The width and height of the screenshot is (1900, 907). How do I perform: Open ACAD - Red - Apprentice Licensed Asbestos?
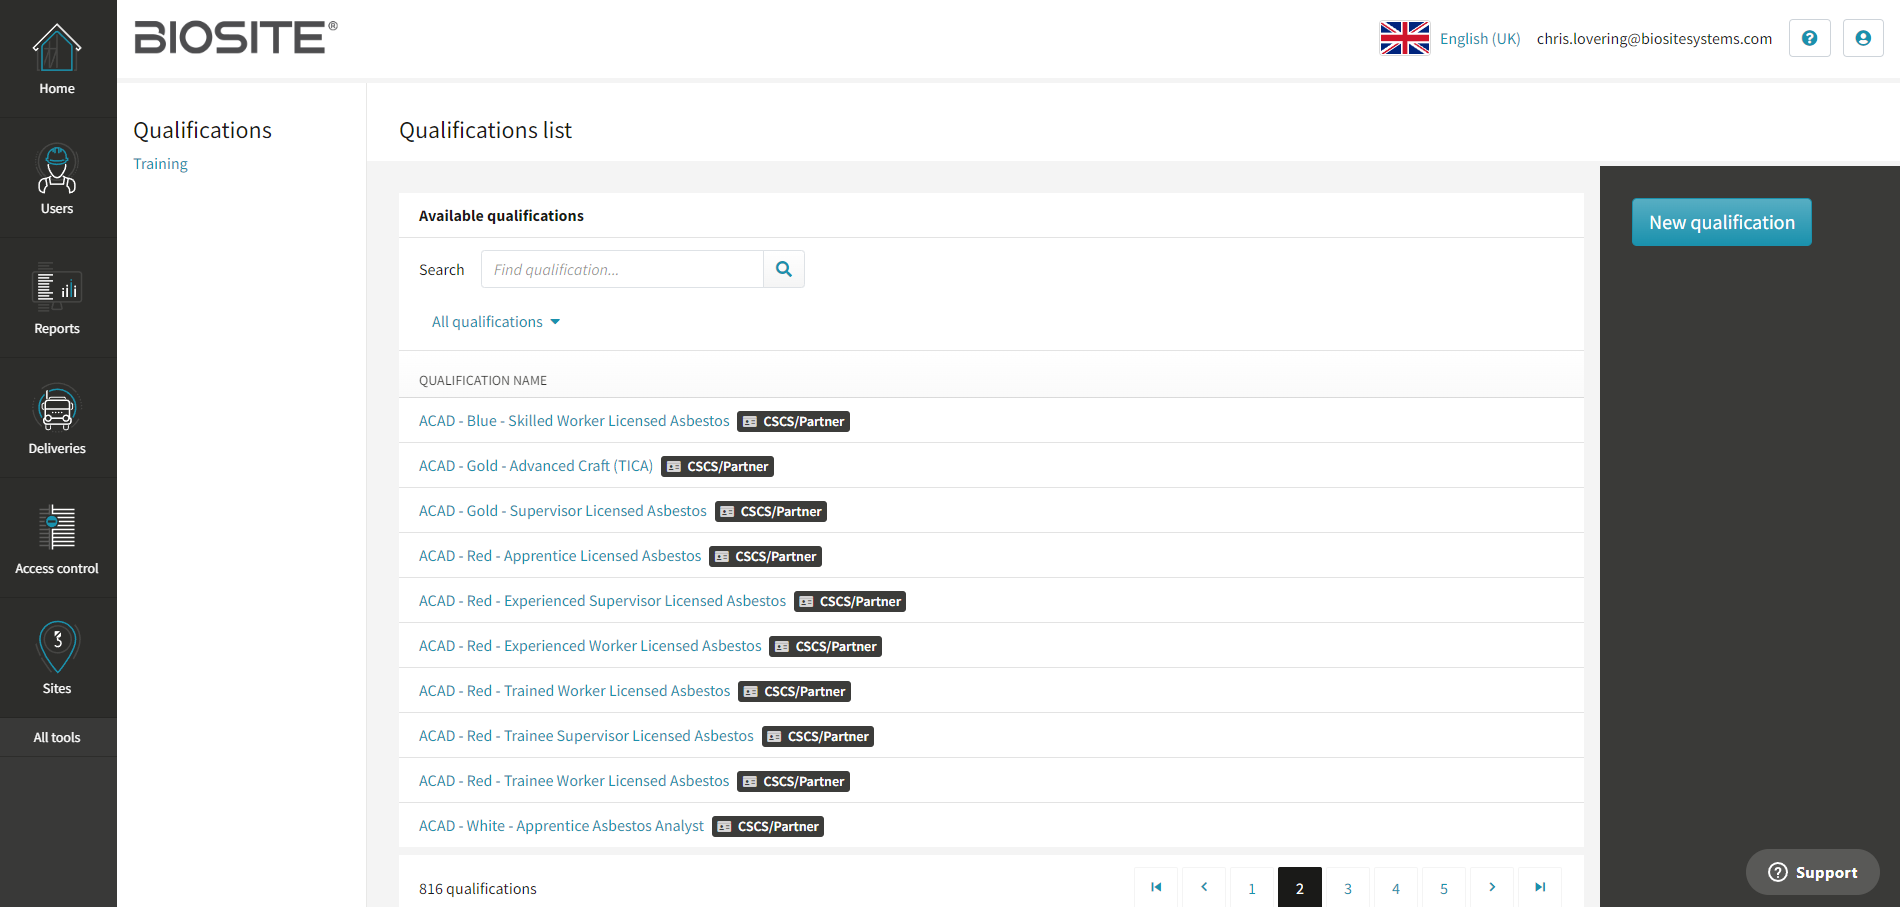pos(560,556)
